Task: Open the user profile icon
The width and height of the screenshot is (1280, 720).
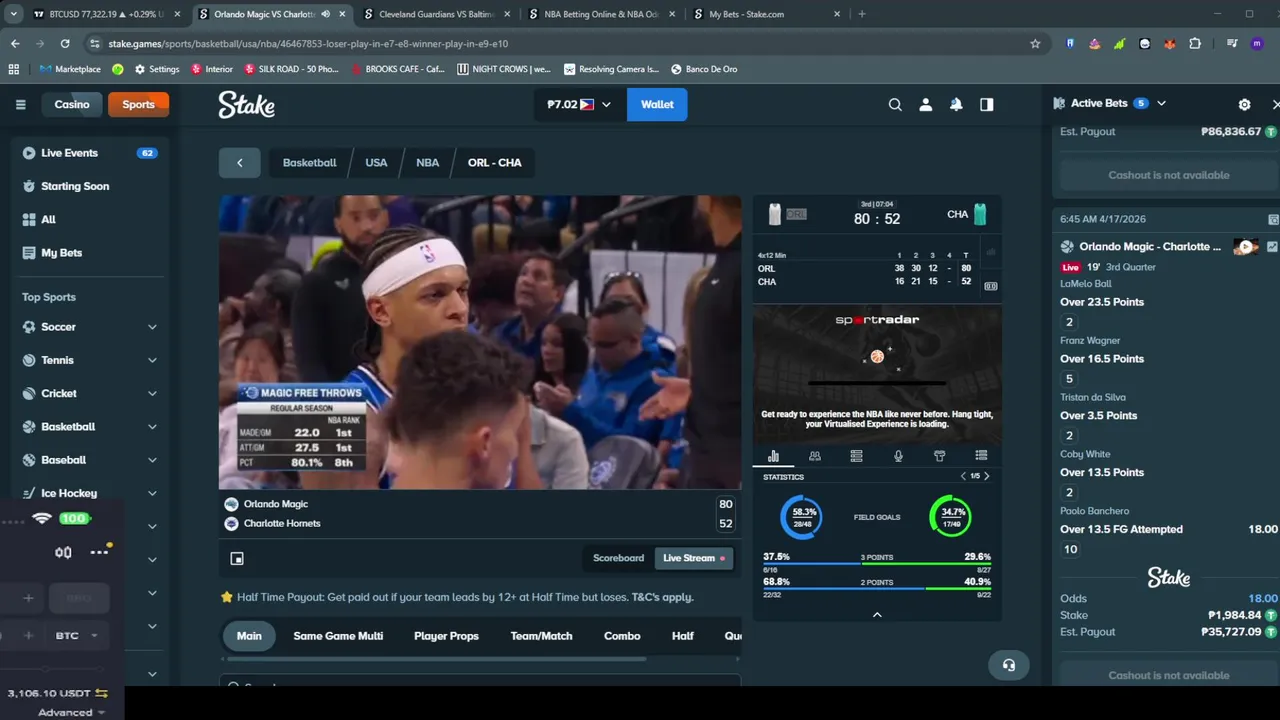Action: (926, 104)
